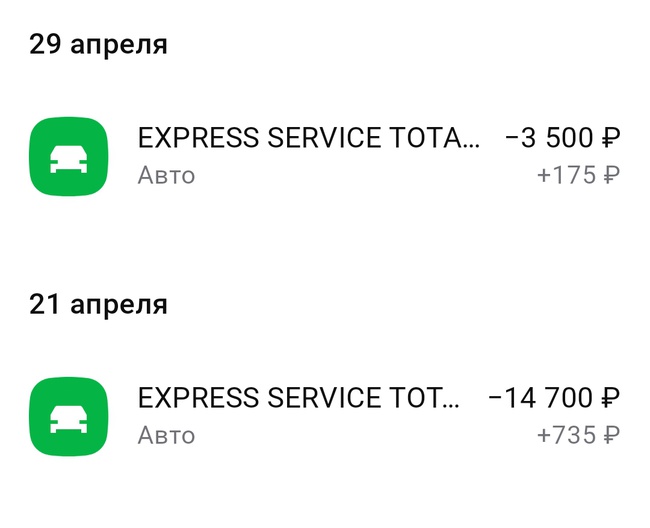
Task: Tap the ellipsis ending the second merchant name
Action: point(449,405)
